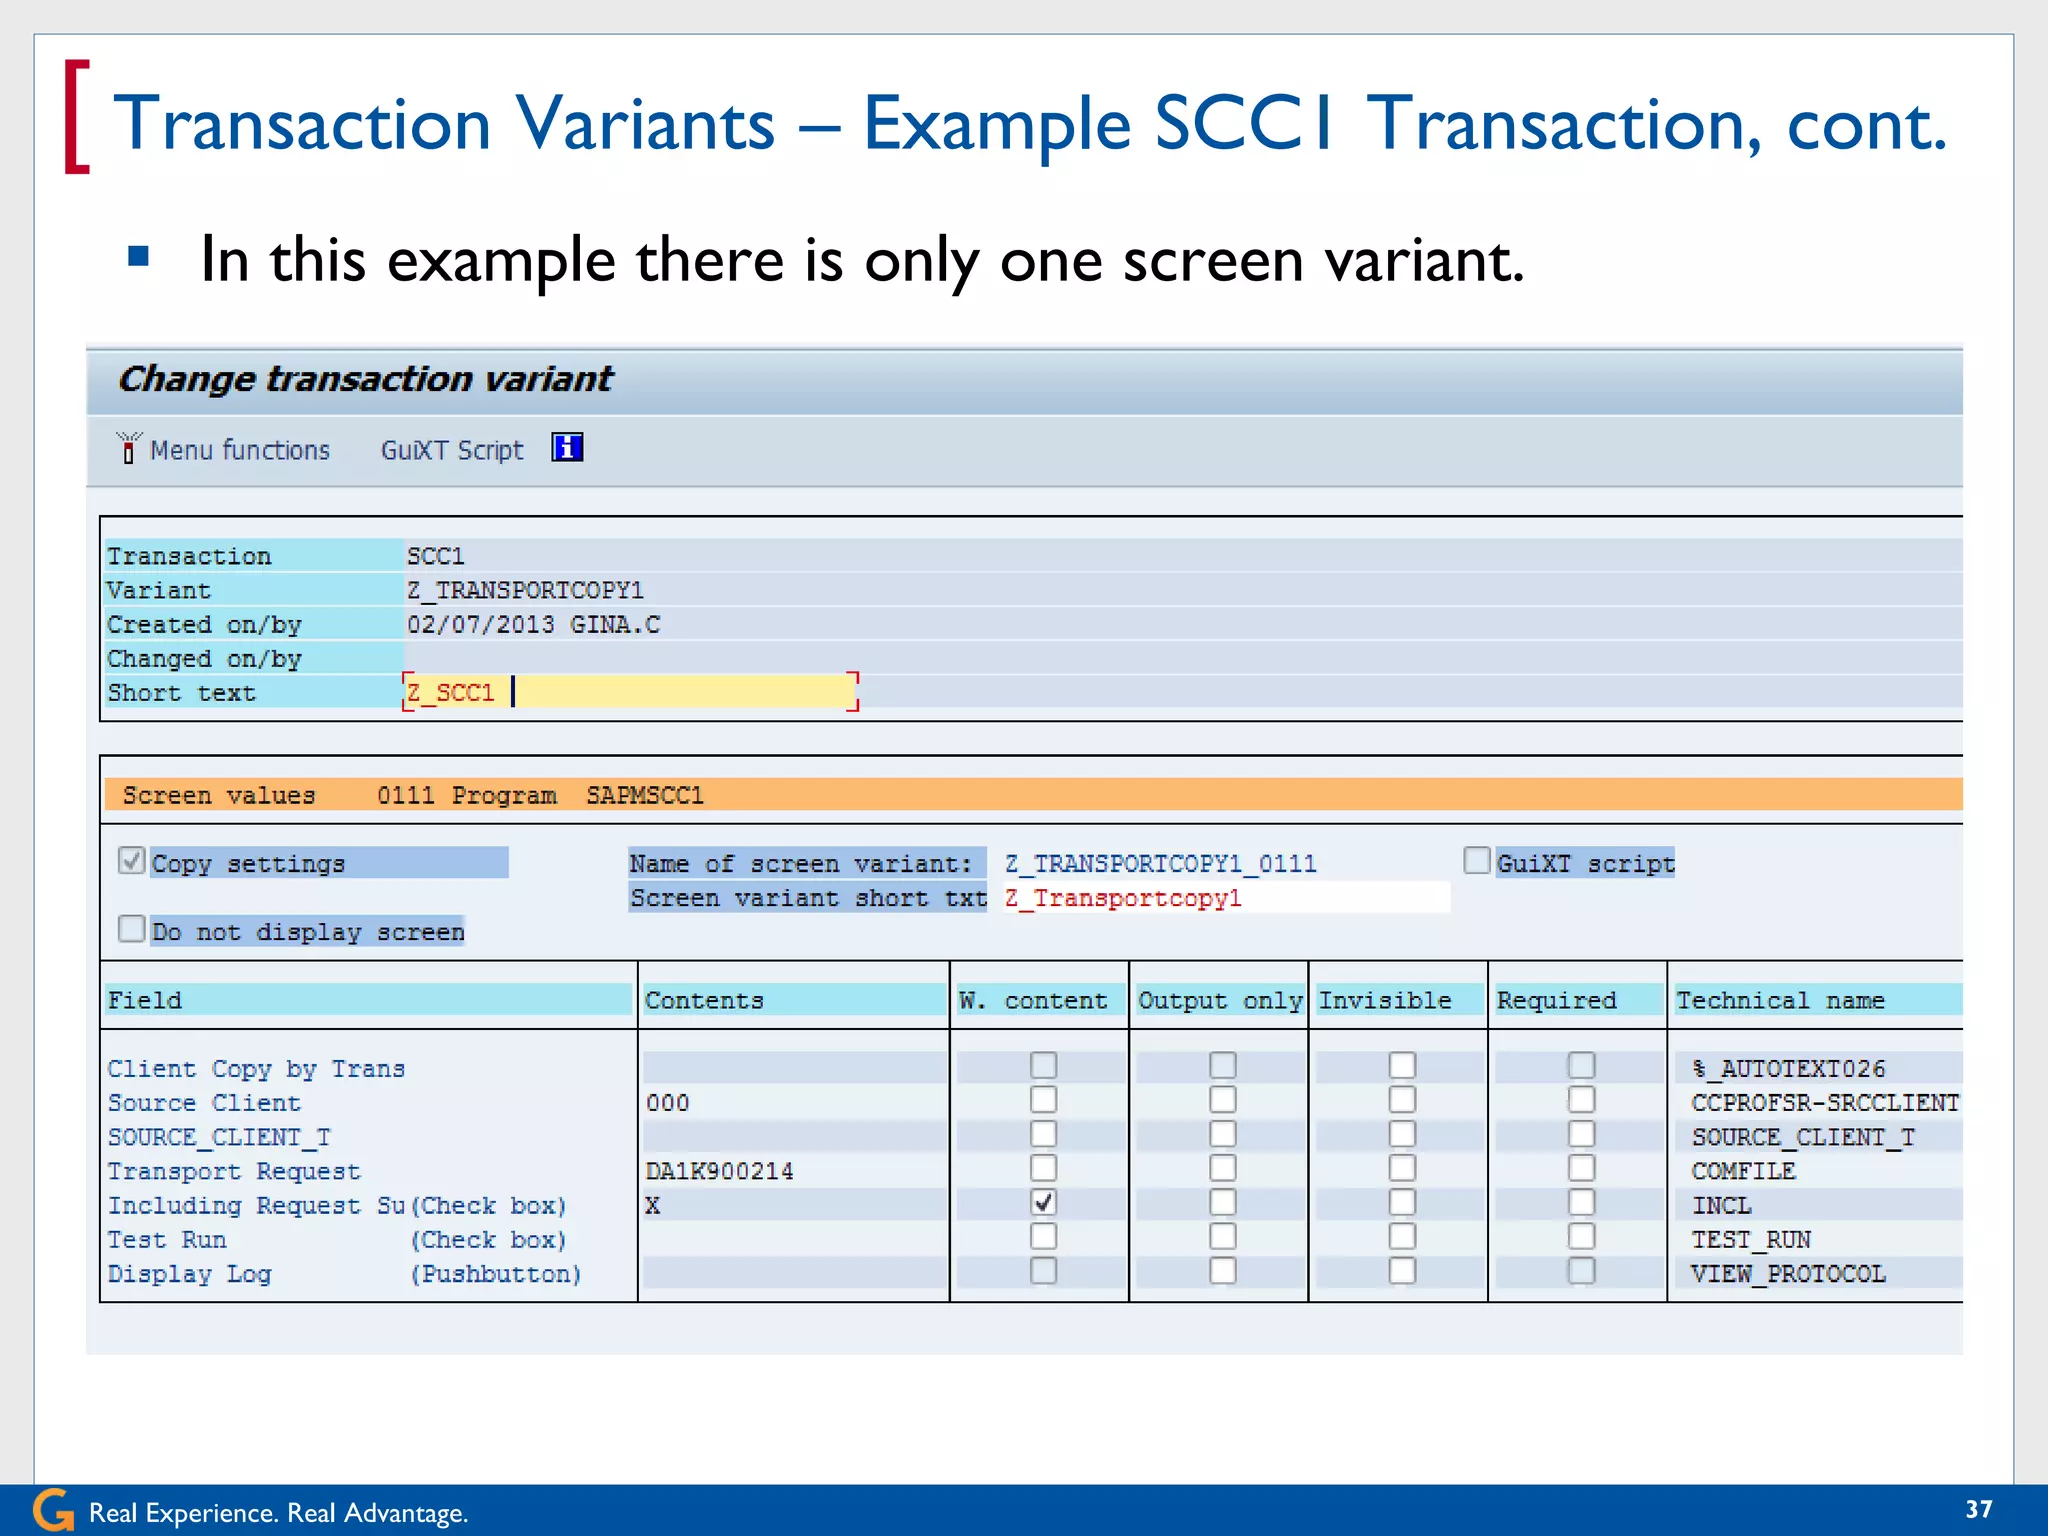Enable the Do not display screen checkbox
The width and height of the screenshot is (2048, 1536).
click(x=132, y=929)
